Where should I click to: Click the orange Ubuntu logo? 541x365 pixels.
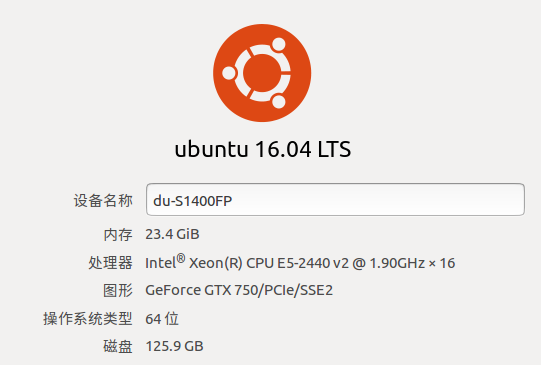point(262,73)
